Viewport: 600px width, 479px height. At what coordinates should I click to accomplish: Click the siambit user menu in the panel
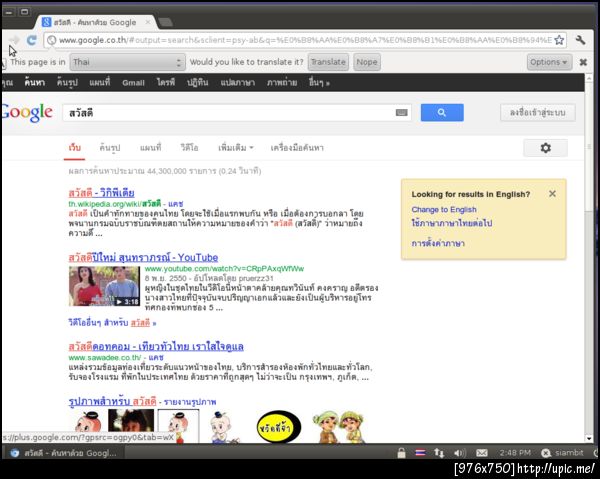point(562,453)
